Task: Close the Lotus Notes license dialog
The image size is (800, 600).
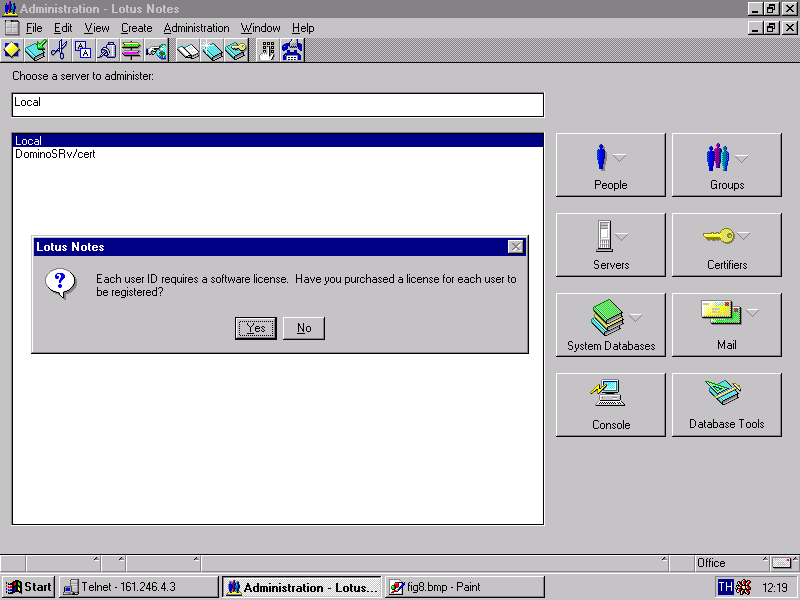Action: (516, 247)
